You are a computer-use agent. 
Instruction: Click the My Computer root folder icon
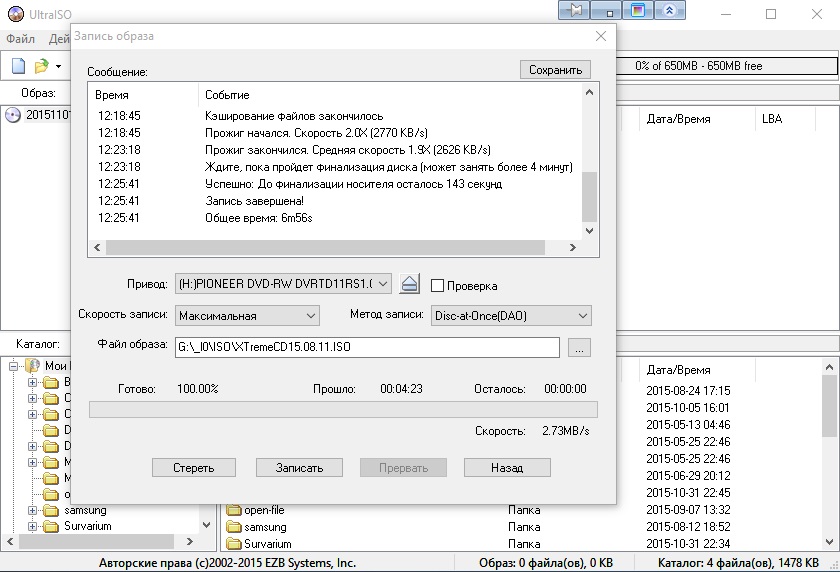point(33,366)
